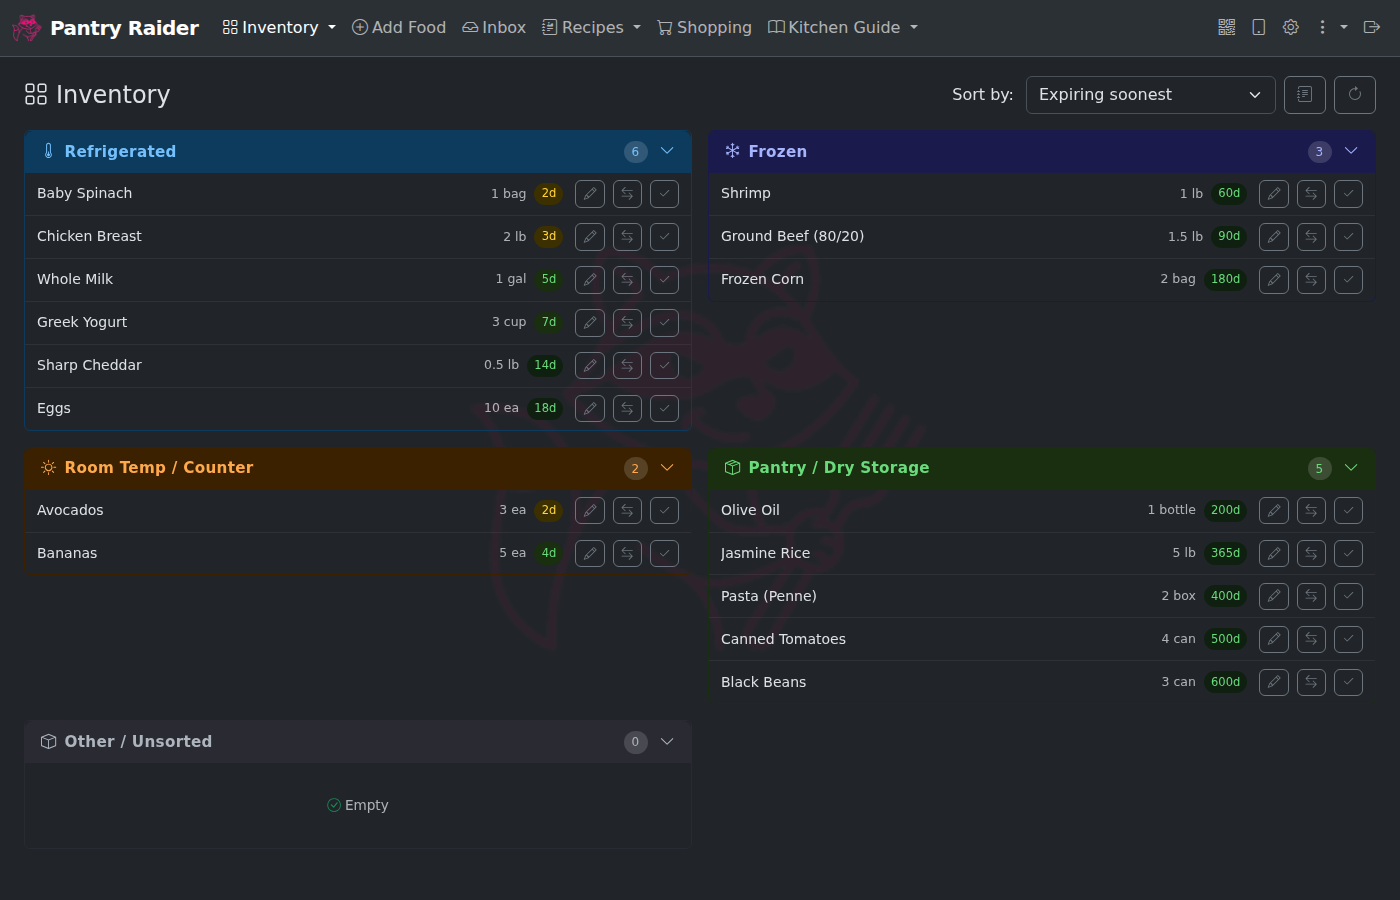Move Avocados to a different location
This screenshot has height=900, width=1400.
[627, 511]
